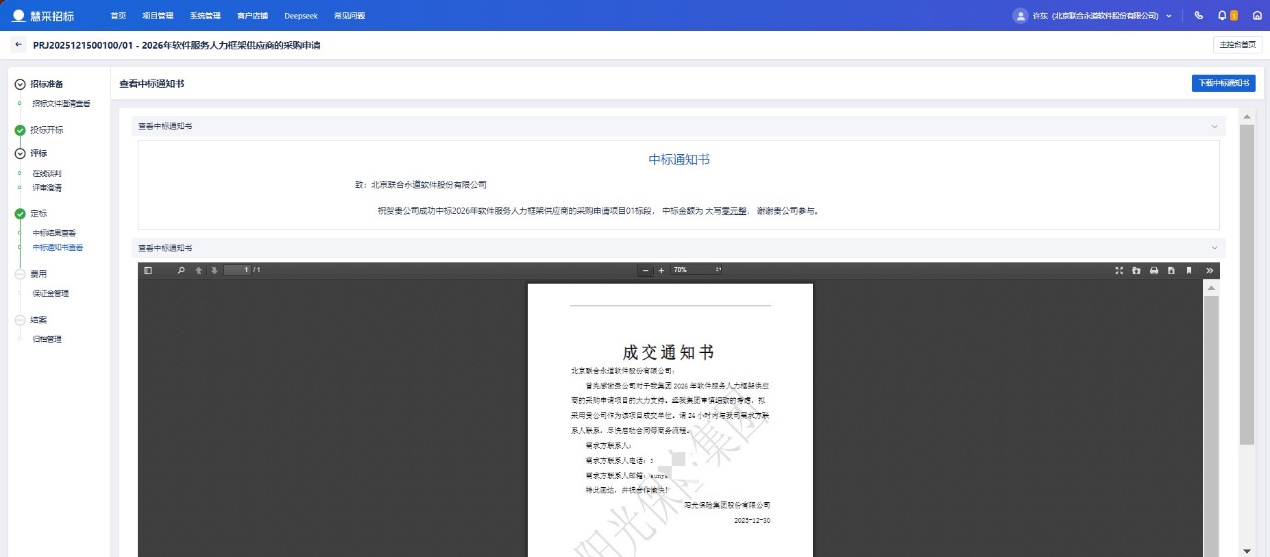Click the 下载中标通知书 button
The height and width of the screenshot is (557, 1270).
1223,83
